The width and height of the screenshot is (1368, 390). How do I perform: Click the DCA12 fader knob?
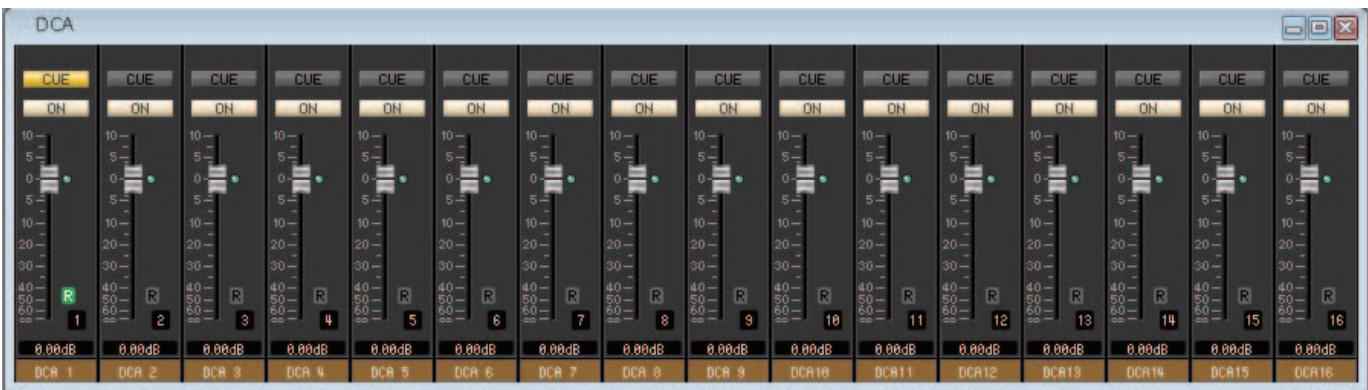[974, 179]
